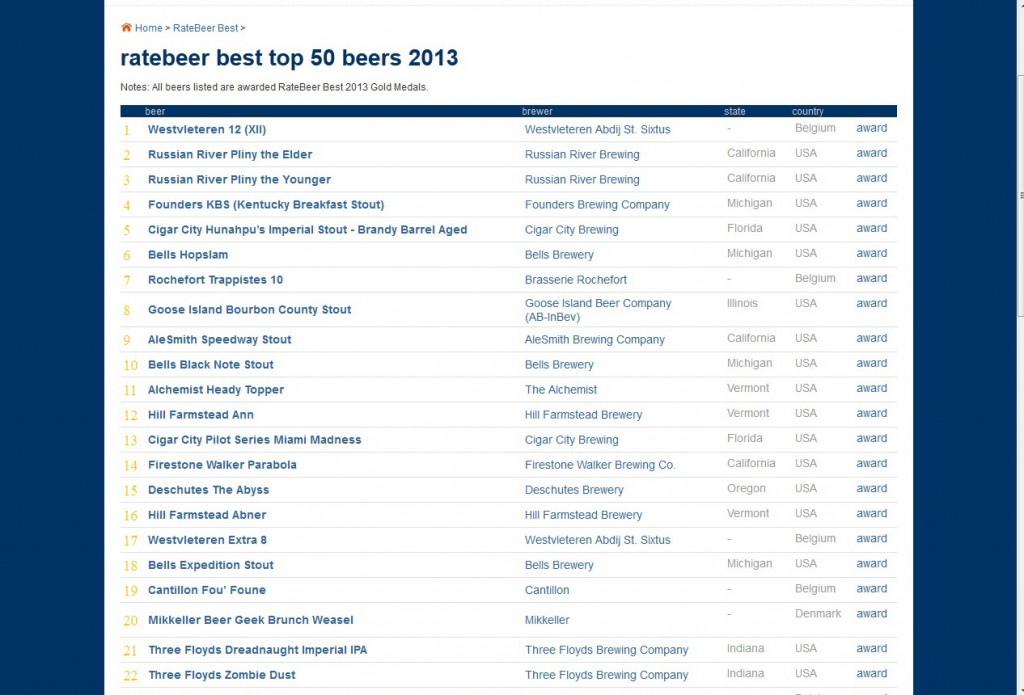Select Three Floyds Zombie Dust

pyautogui.click(x=222, y=675)
